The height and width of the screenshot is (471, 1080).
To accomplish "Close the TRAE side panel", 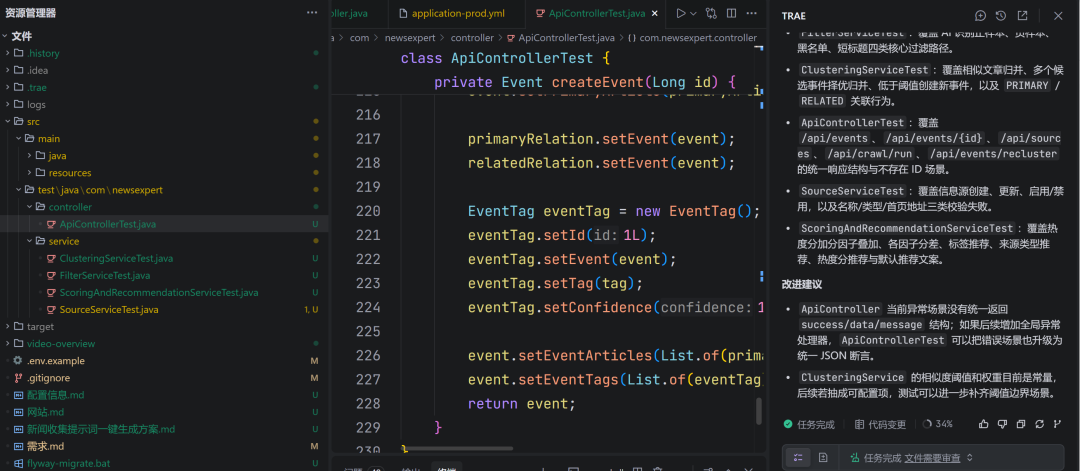I will click(x=1059, y=15).
